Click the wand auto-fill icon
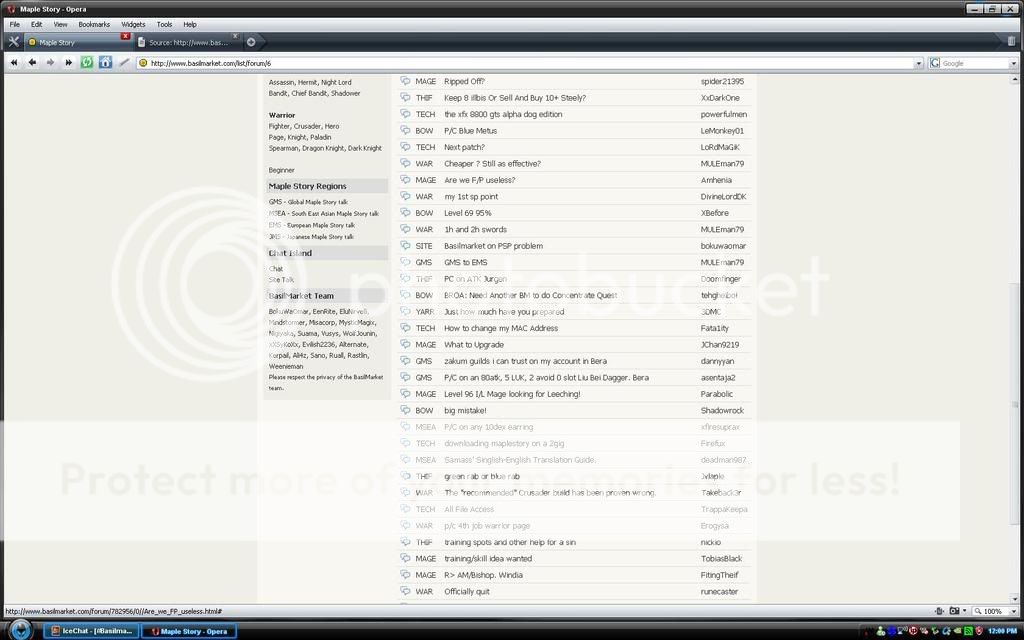This screenshot has height=640, width=1024. 124,62
